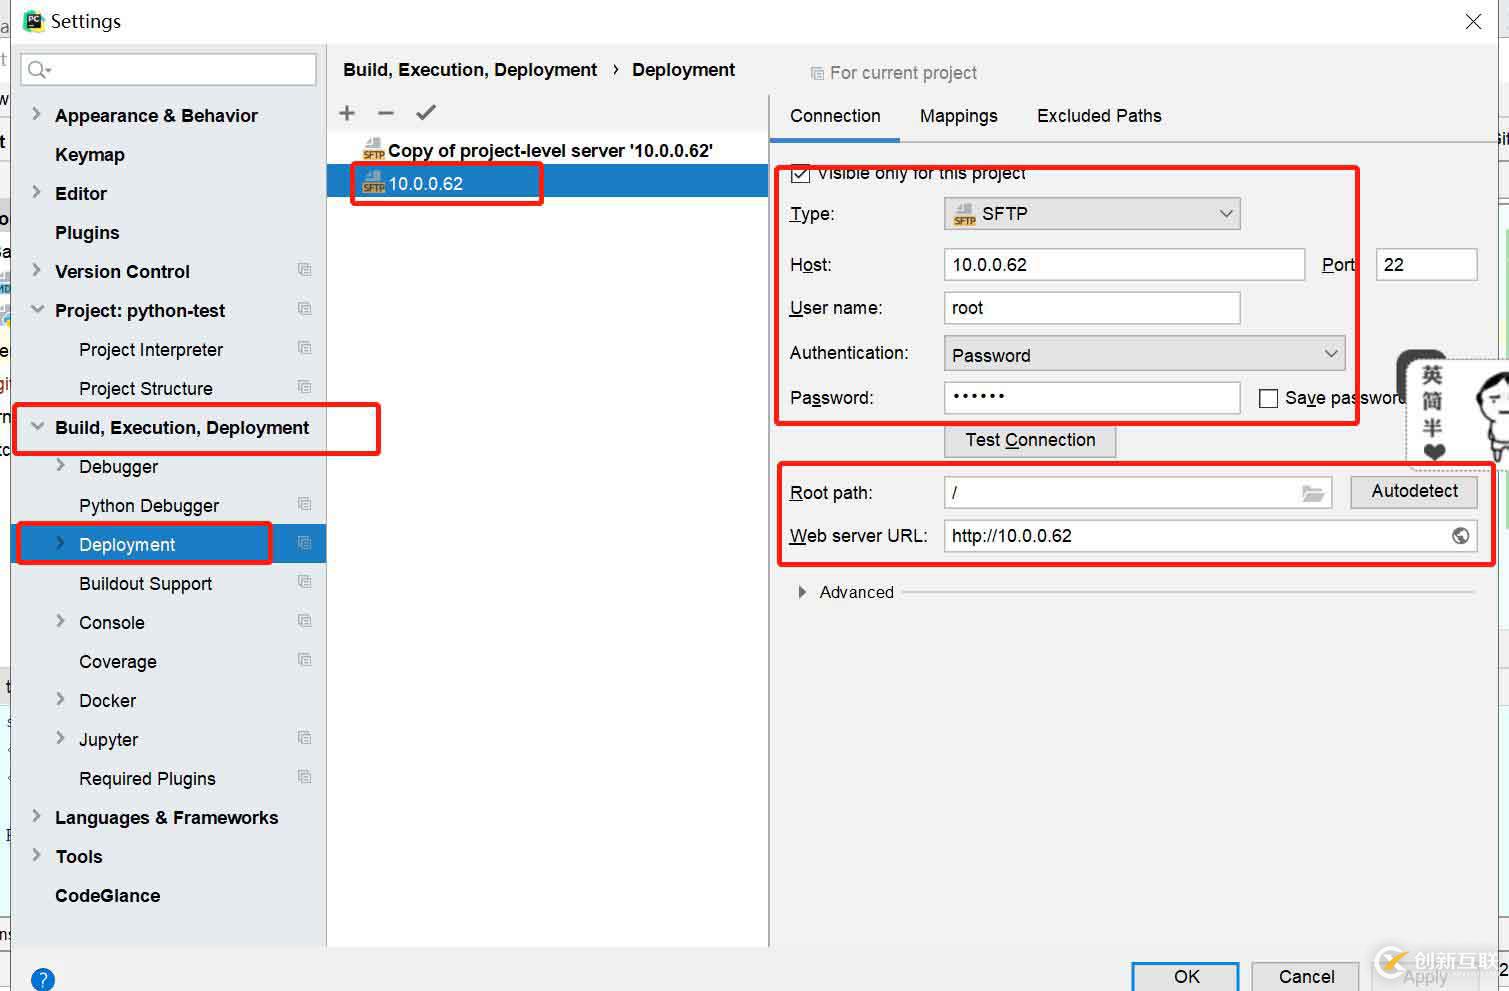Open Python Debugger settings
Image resolution: width=1509 pixels, height=991 pixels.
(x=149, y=505)
